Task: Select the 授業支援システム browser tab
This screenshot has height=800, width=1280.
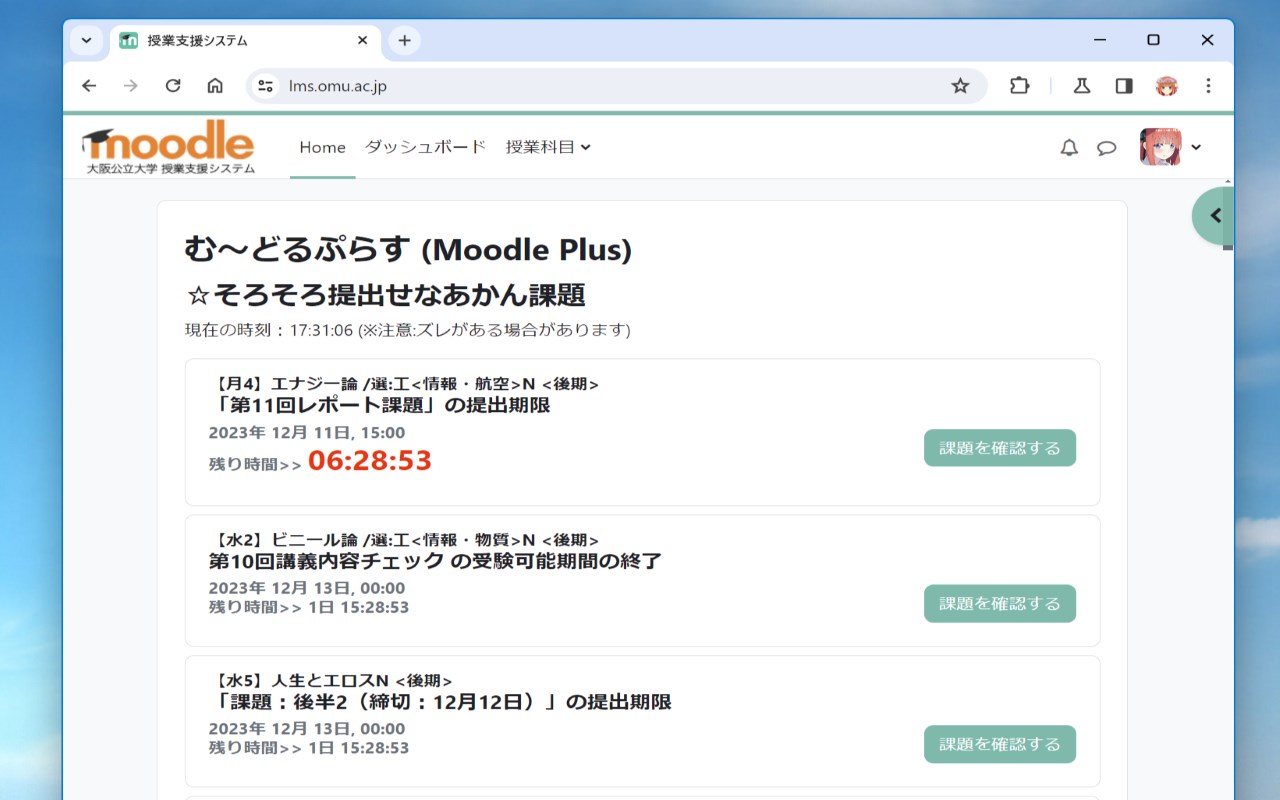Action: point(245,41)
